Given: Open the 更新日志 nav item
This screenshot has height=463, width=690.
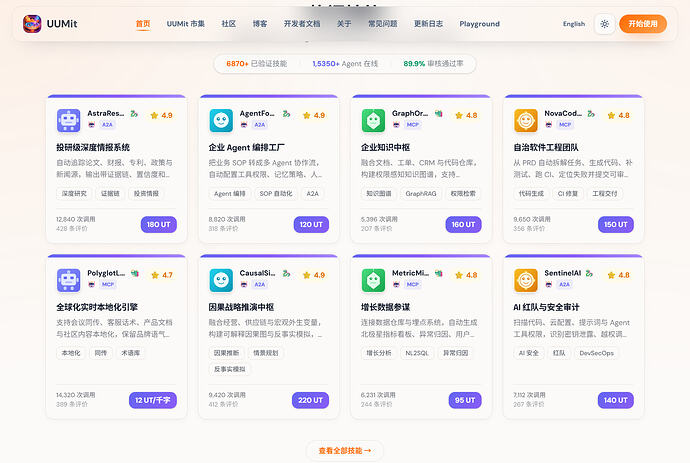Looking at the screenshot, I should tap(428, 24).
